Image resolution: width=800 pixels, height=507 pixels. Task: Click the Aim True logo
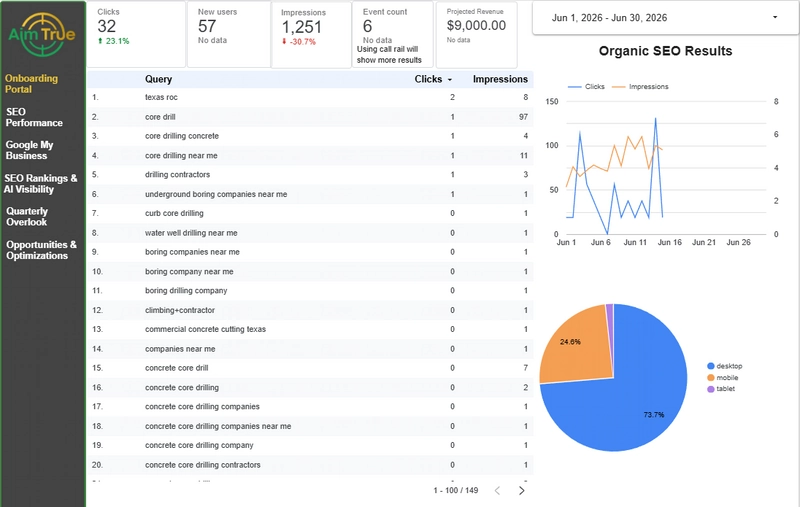point(42,34)
